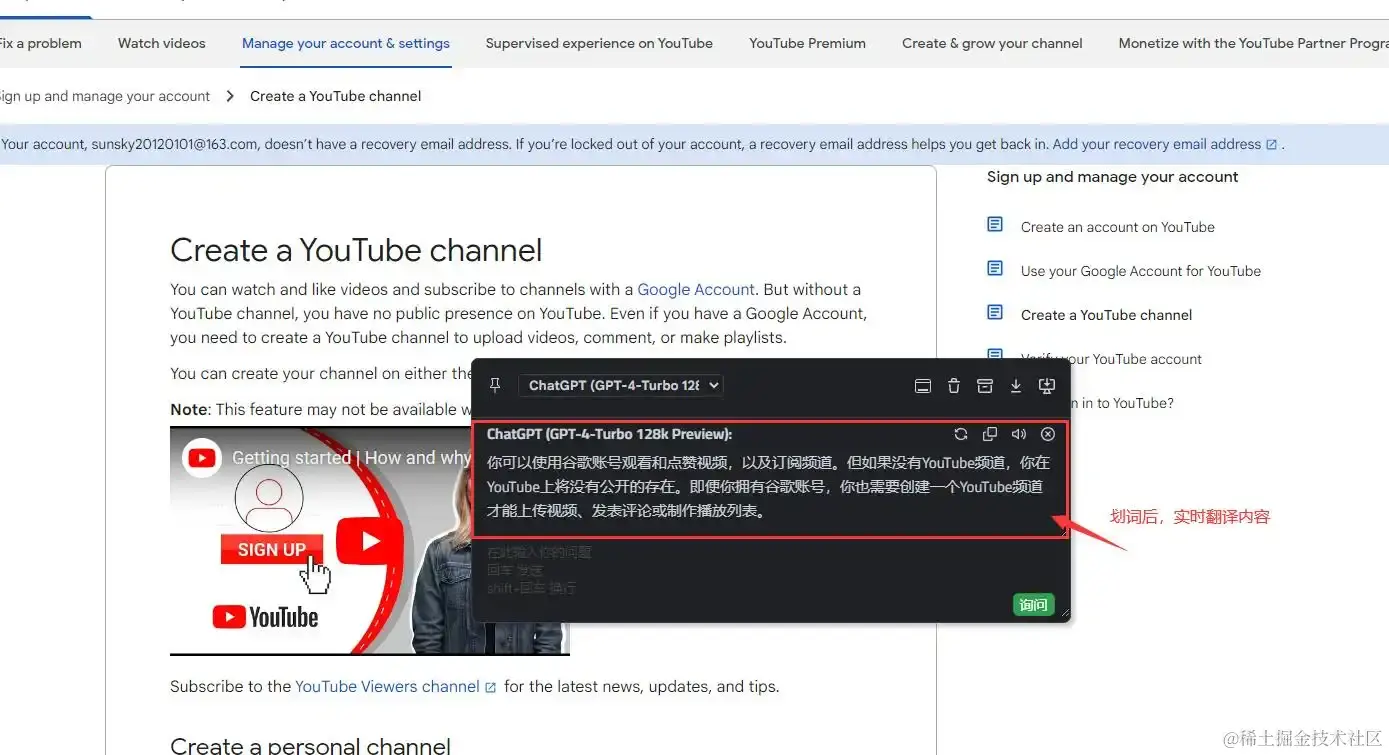Focus the question input box in popup

pyautogui.click(x=770, y=570)
